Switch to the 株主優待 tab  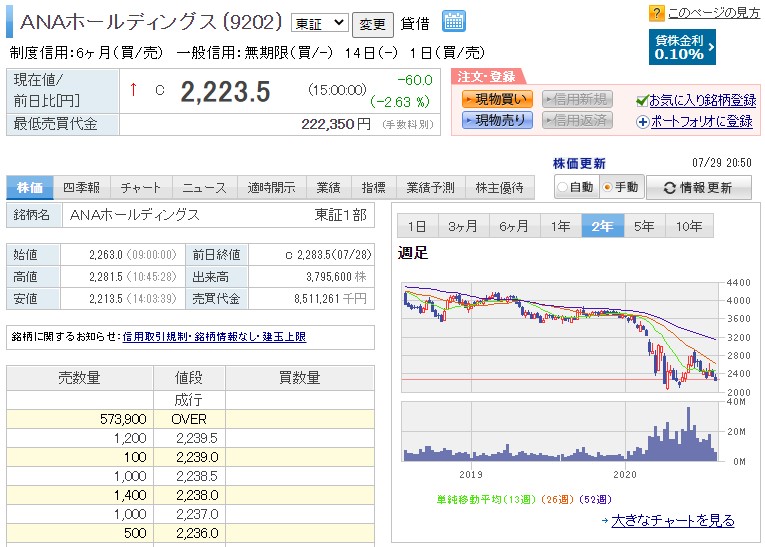click(x=500, y=187)
